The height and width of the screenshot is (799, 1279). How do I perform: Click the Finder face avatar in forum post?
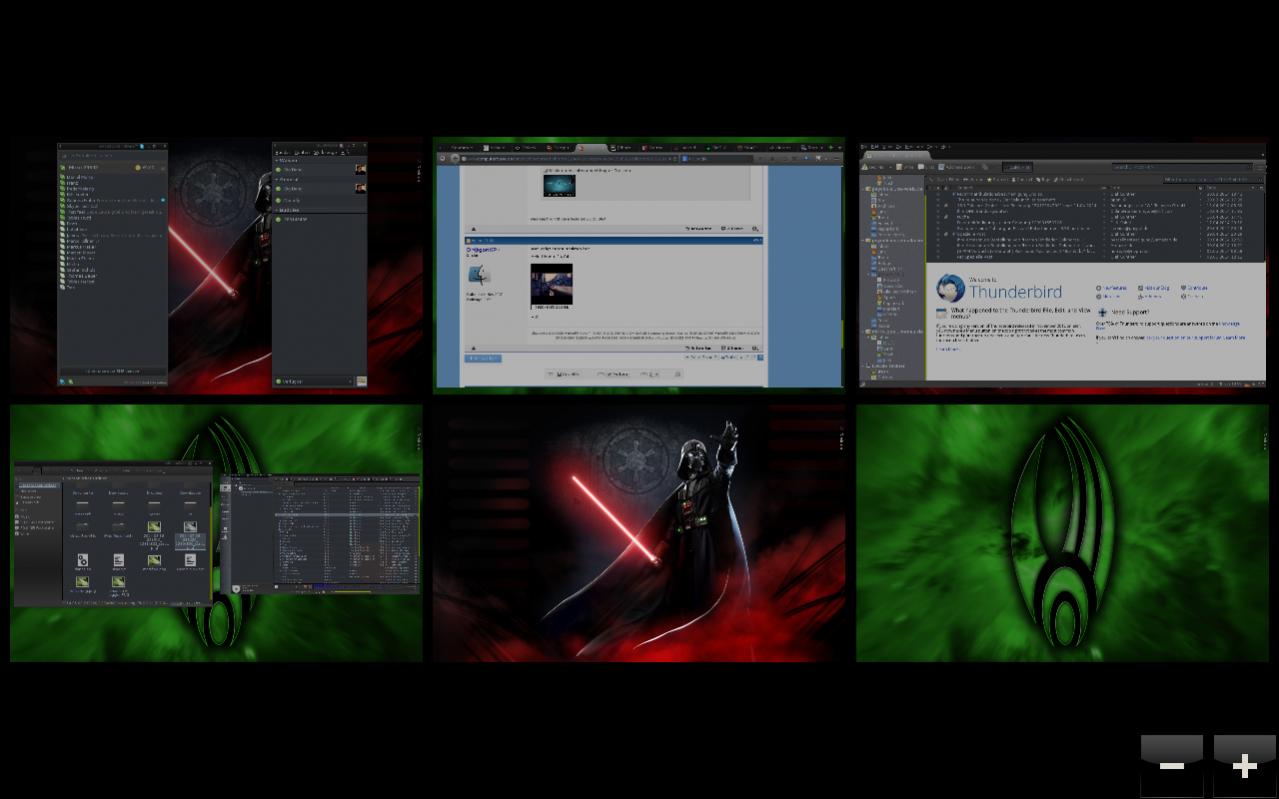pos(480,275)
